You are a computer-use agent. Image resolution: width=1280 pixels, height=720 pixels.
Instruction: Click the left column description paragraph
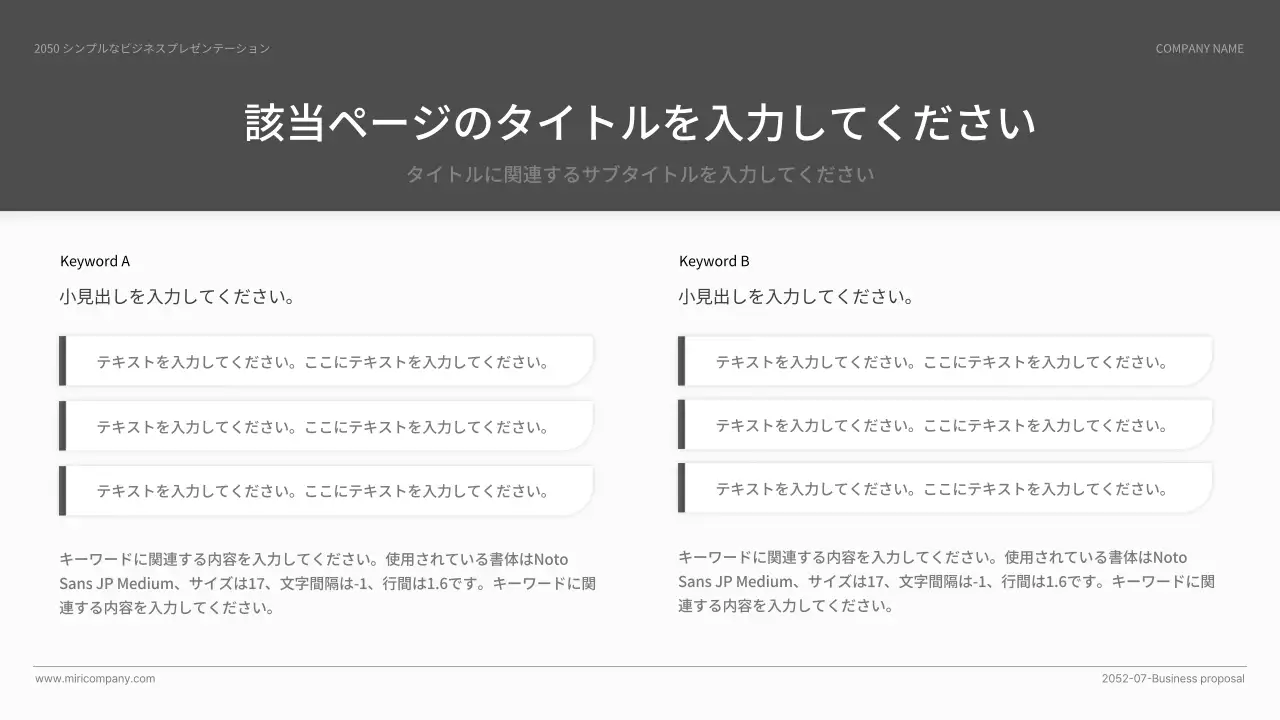328,582
